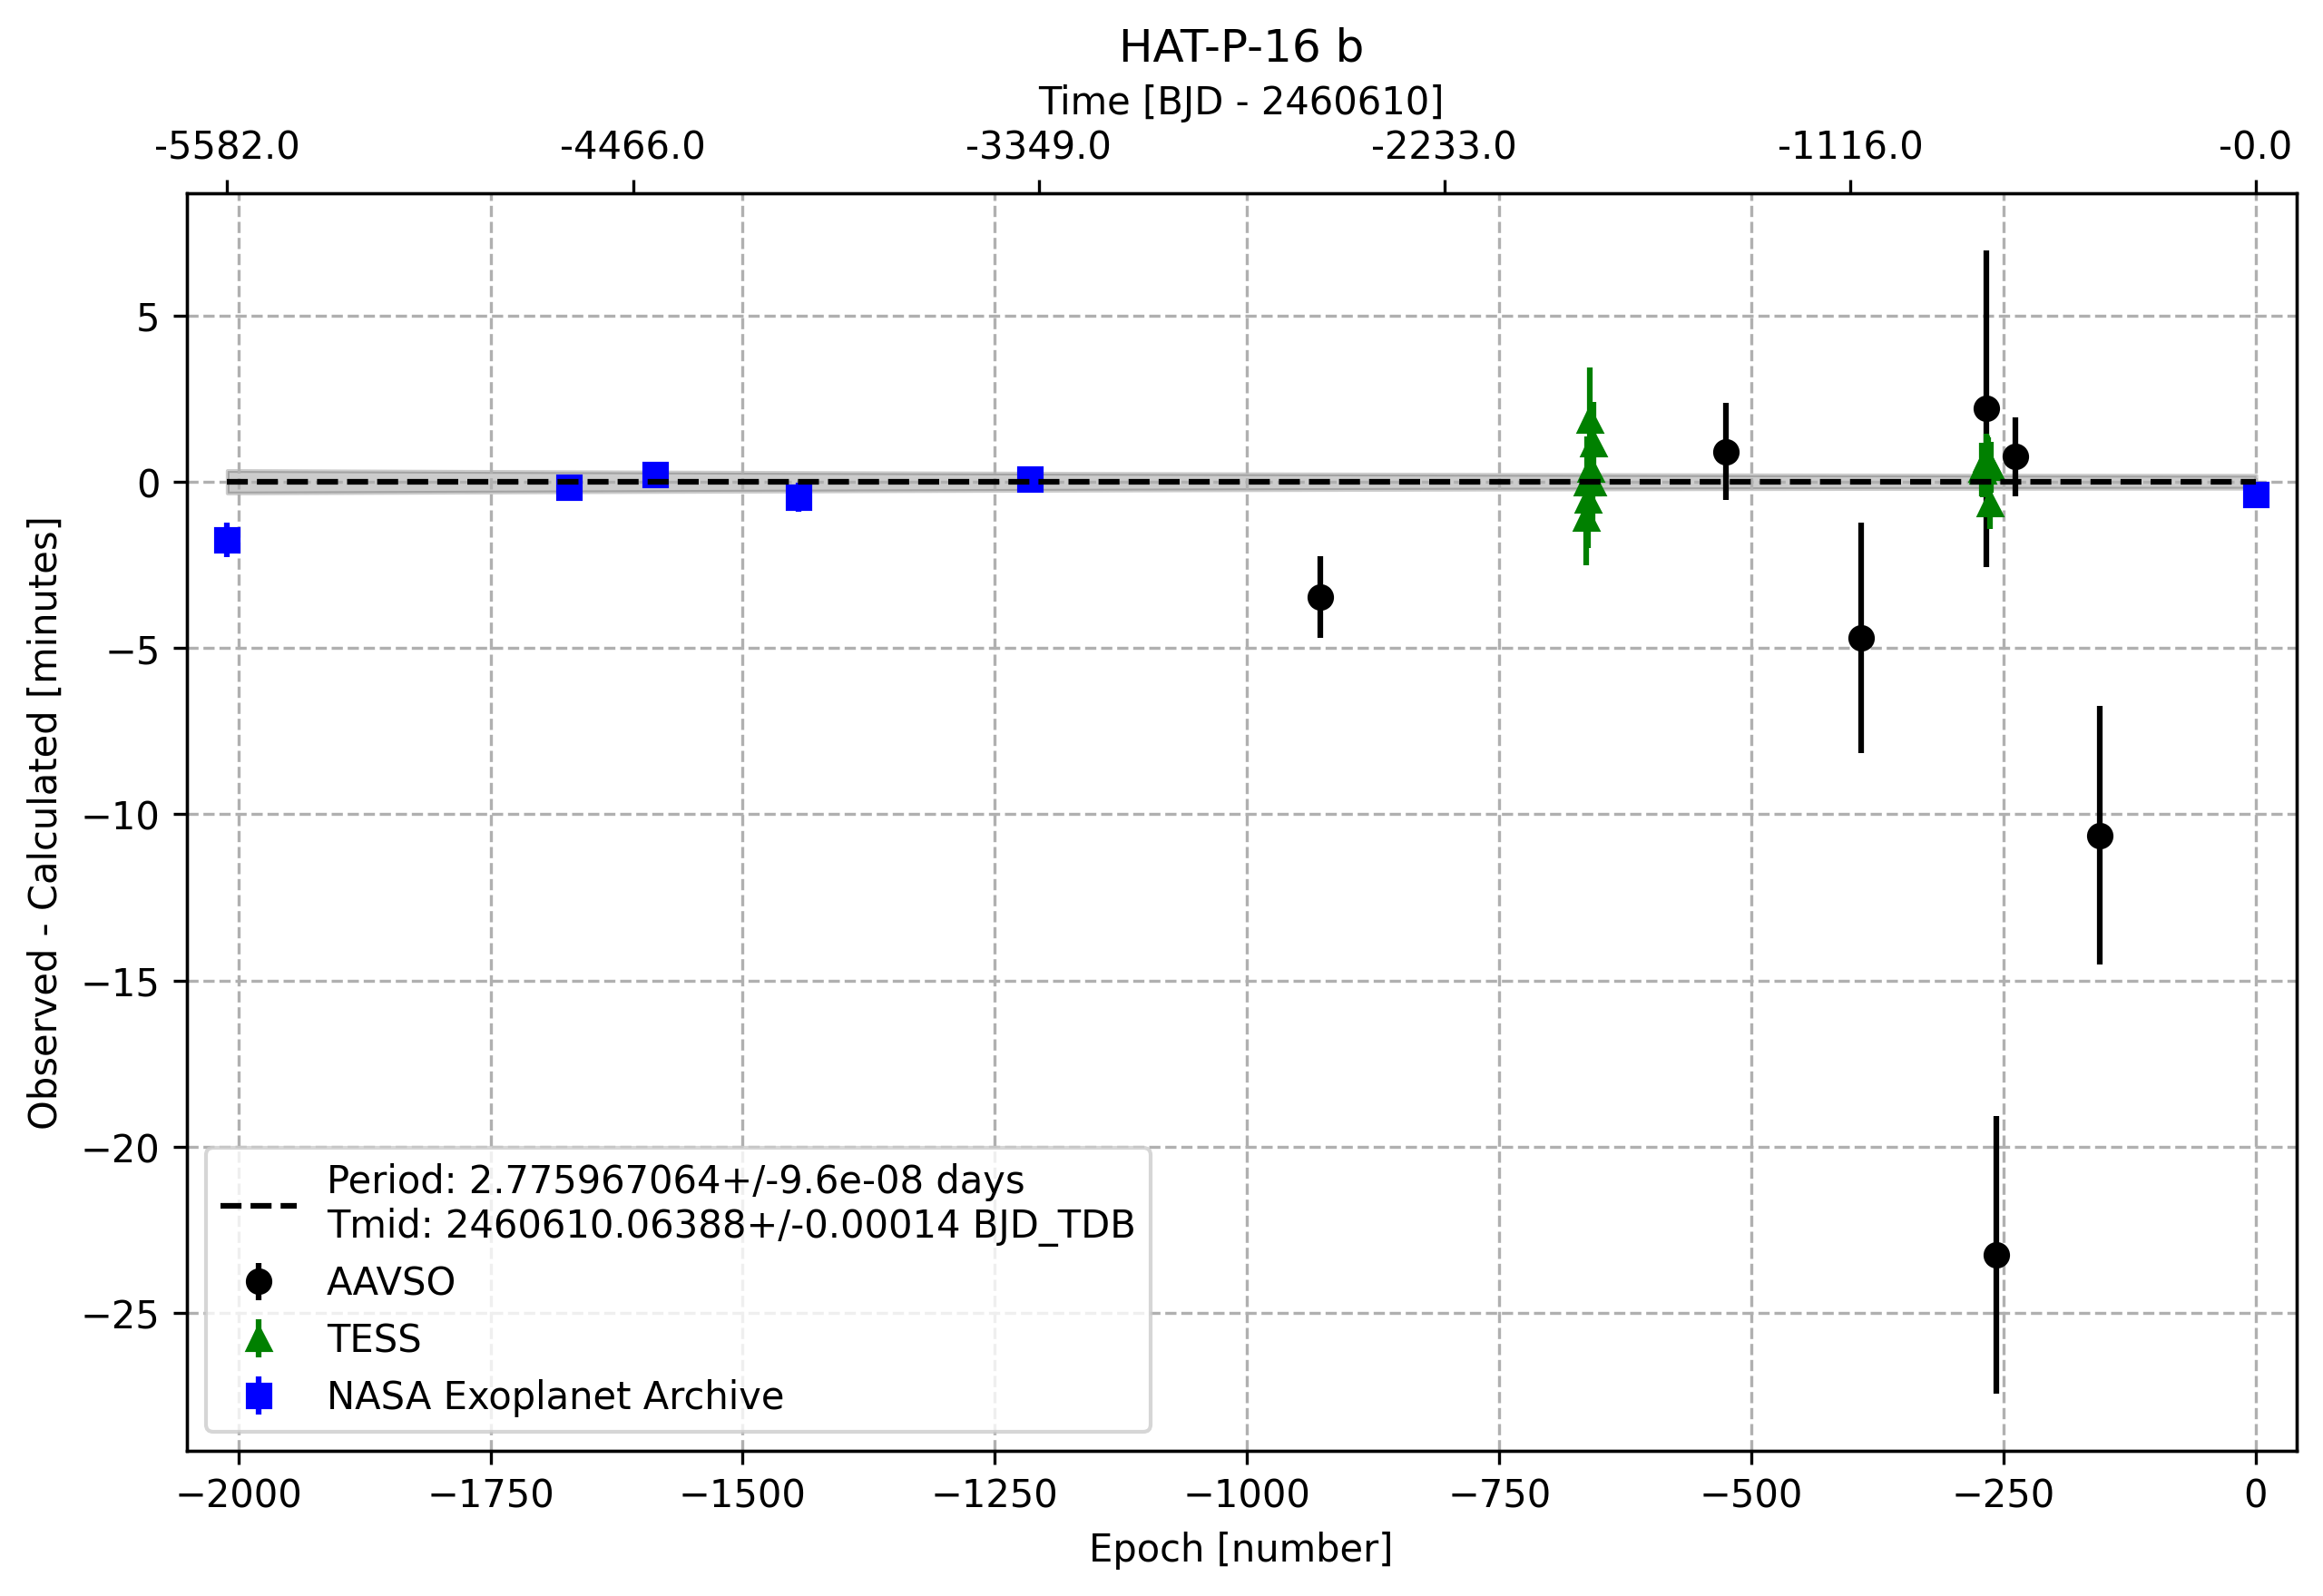
Task: Click the "−15" tick on the minutes axis
Action: [x=122, y=983]
